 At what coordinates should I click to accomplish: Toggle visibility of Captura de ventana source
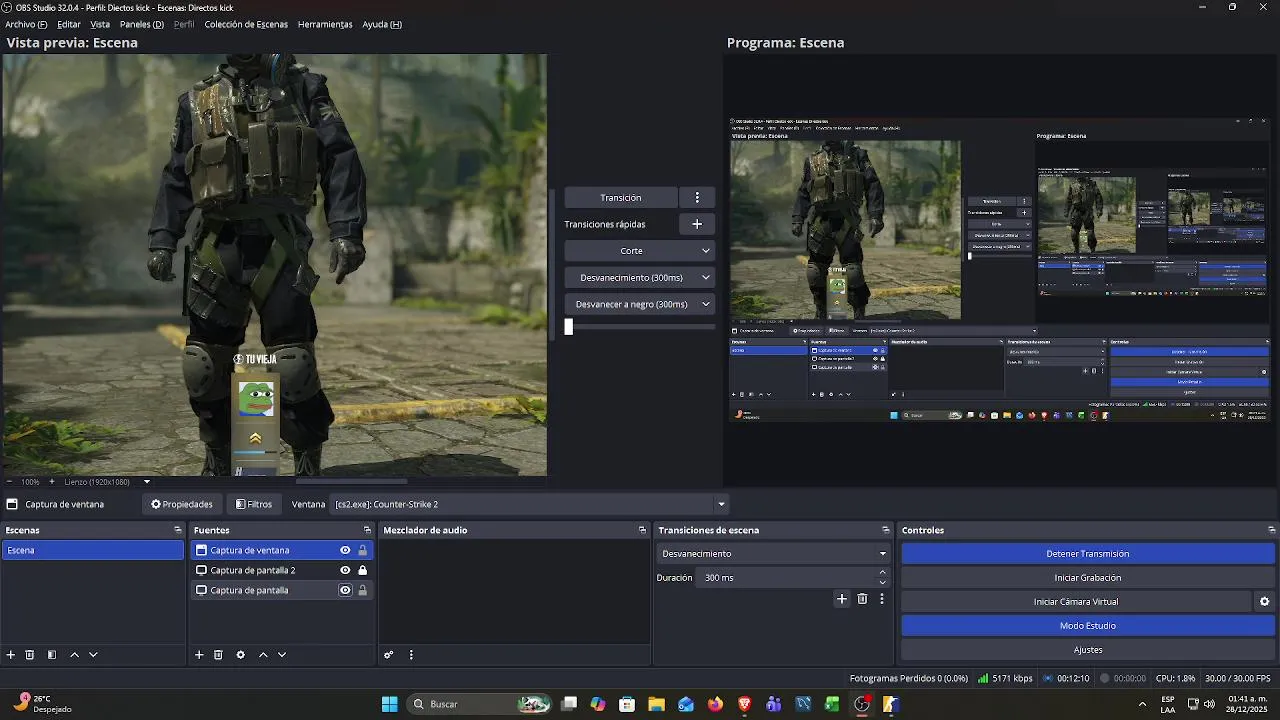point(345,550)
